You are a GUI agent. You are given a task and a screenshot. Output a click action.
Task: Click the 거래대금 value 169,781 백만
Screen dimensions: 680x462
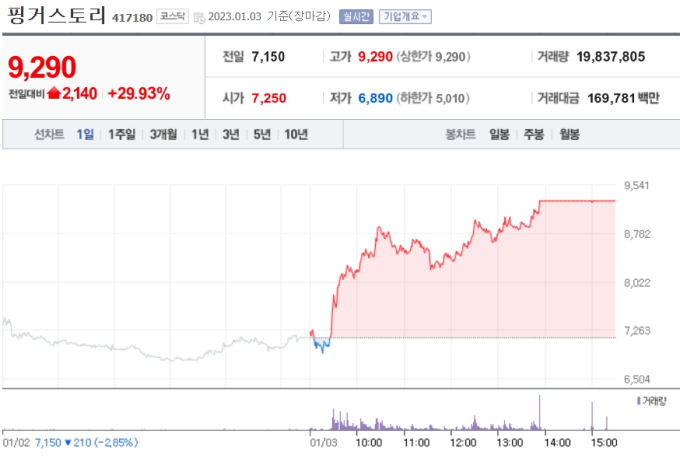[623, 98]
